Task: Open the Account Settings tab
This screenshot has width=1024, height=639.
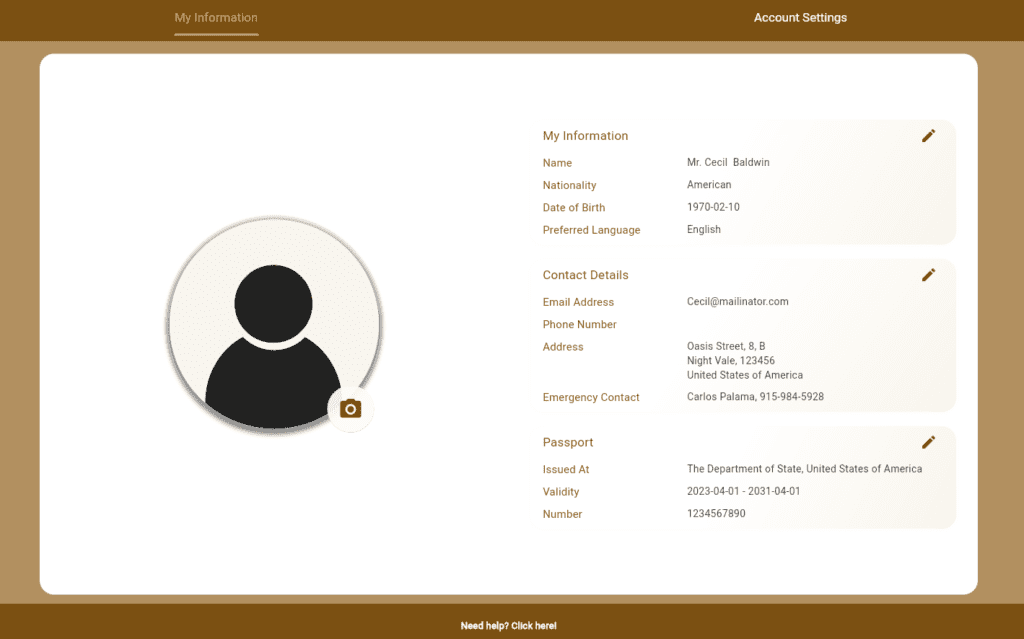Action: pyautogui.click(x=800, y=18)
